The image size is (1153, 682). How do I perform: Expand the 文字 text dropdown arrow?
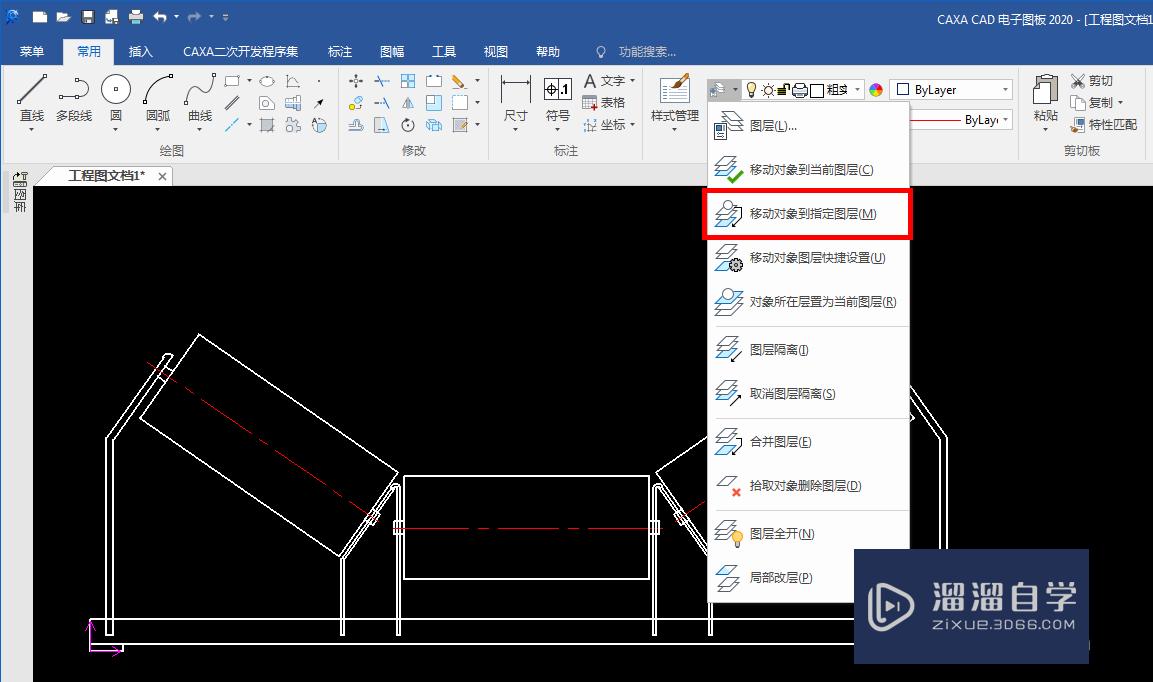point(632,81)
